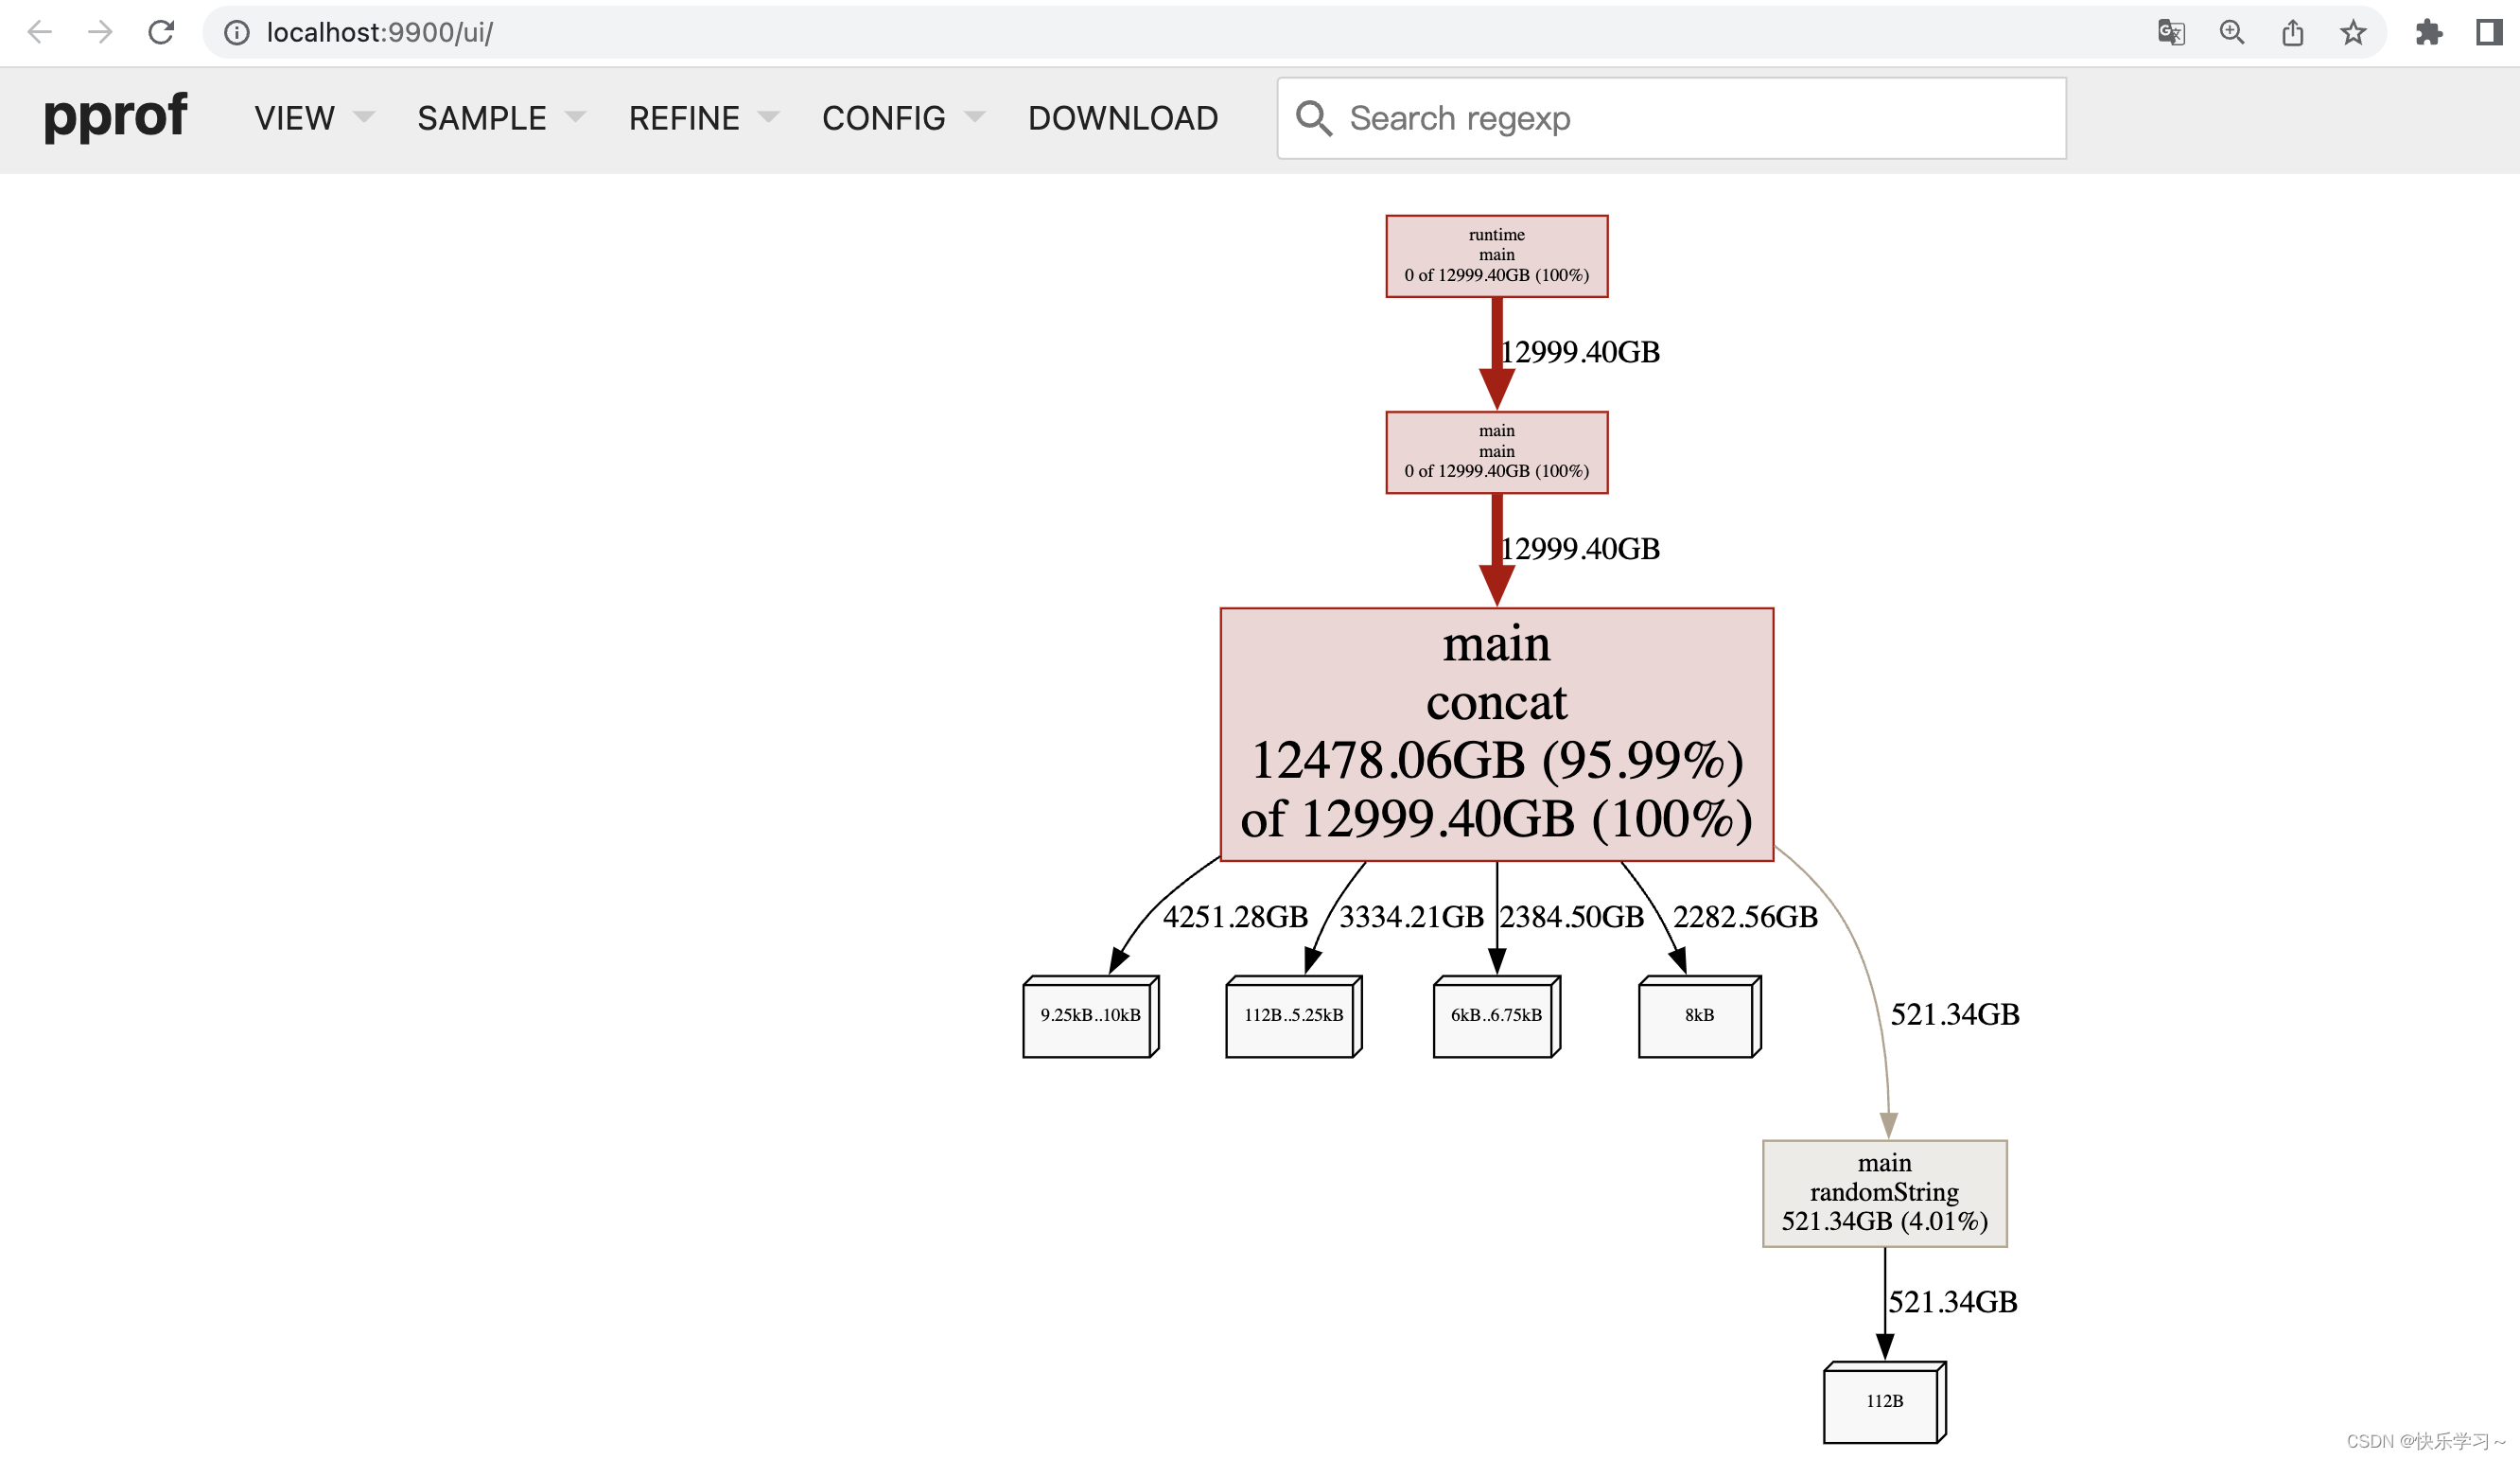Reload the page
Image resolution: width=2520 pixels, height=1459 pixels.
161,32
